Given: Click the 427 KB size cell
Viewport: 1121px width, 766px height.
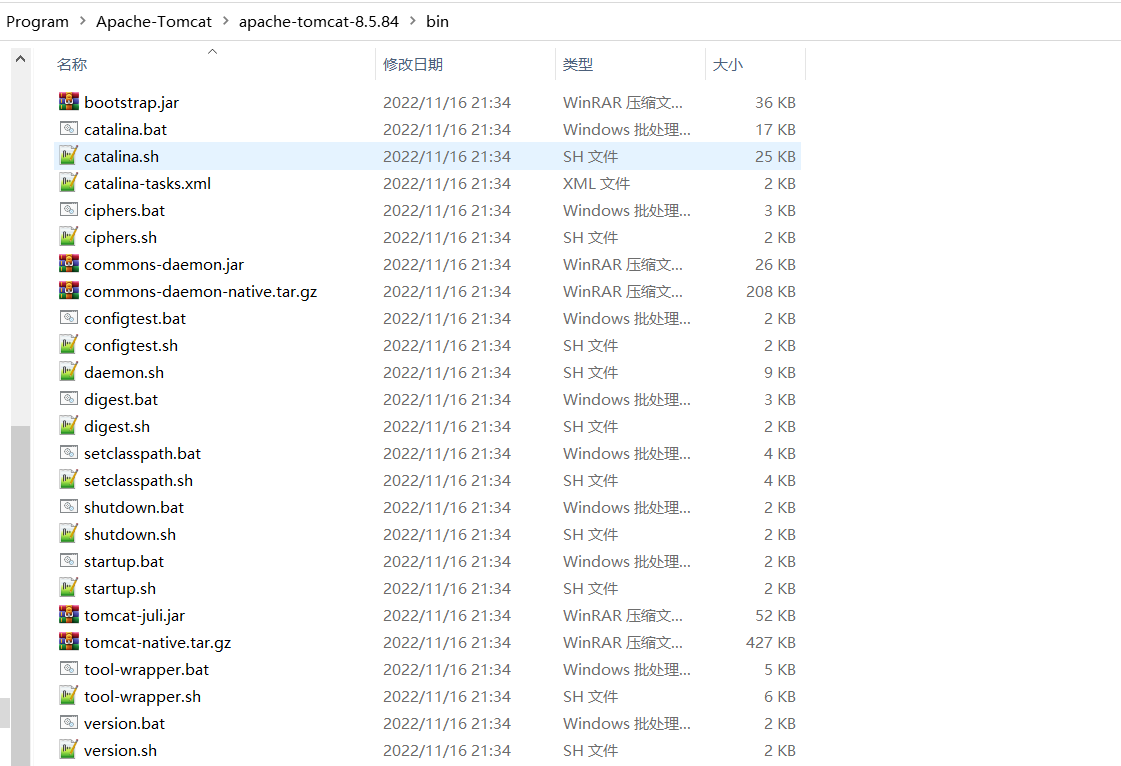Looking at the screenshot, I should click(771, 642).
